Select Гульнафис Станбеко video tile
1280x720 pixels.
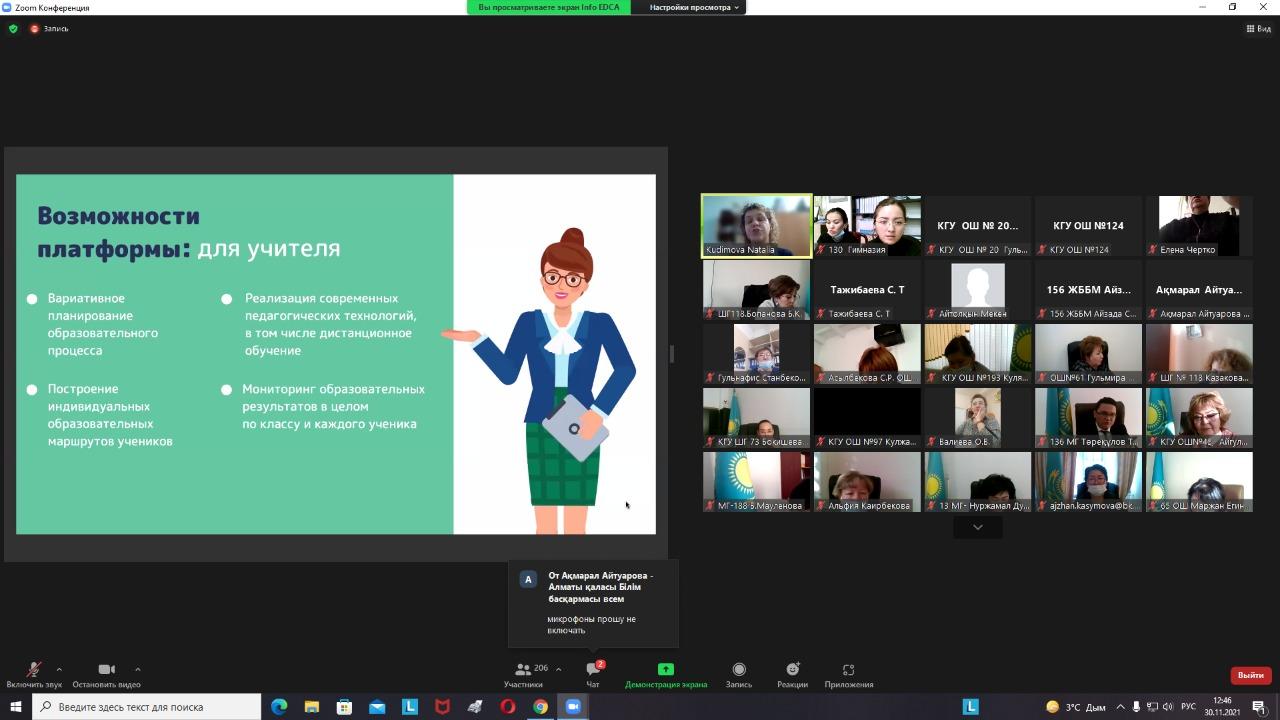[757, 354]
